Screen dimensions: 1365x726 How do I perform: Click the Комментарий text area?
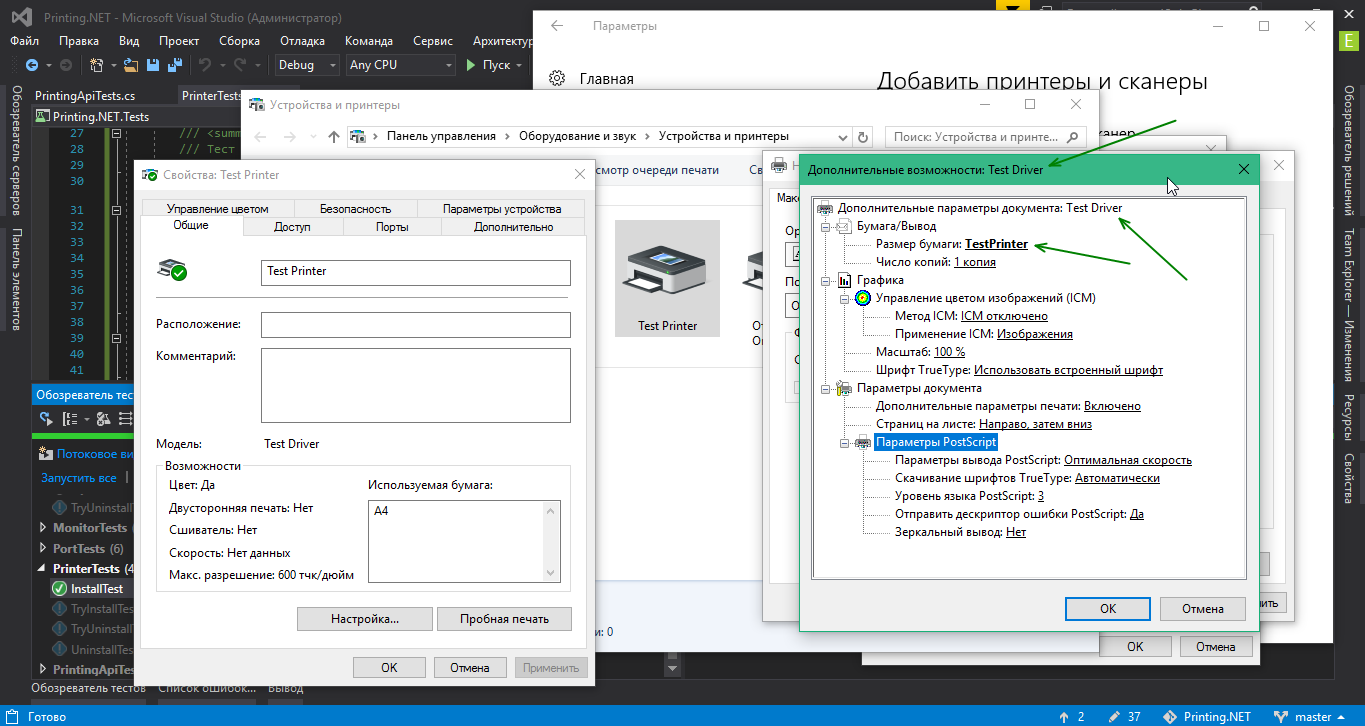[x=416, y=386]
